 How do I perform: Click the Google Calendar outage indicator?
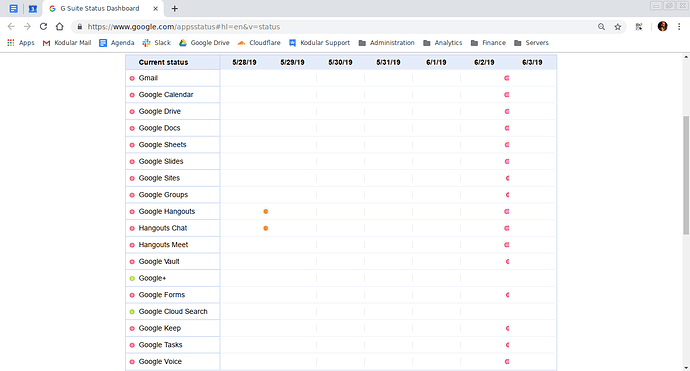pyautogui.click(x=507, y=95)
